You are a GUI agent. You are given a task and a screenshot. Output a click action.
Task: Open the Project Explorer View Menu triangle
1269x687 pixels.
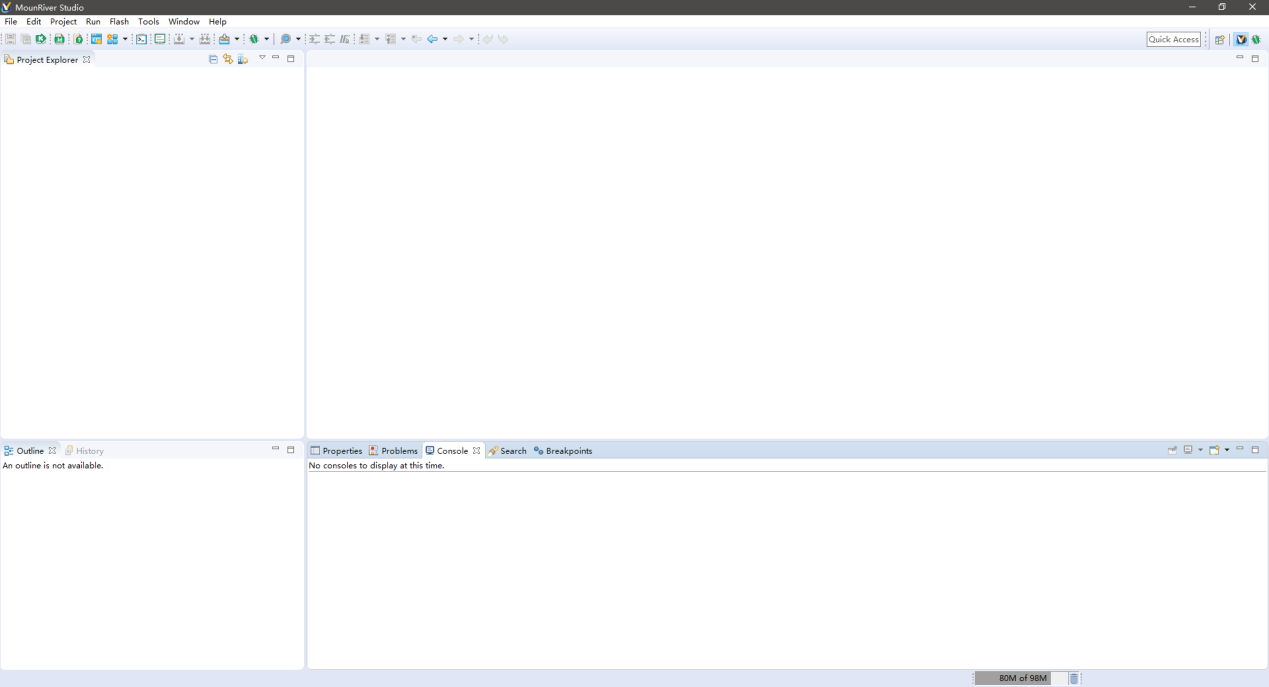pos(262,58)
